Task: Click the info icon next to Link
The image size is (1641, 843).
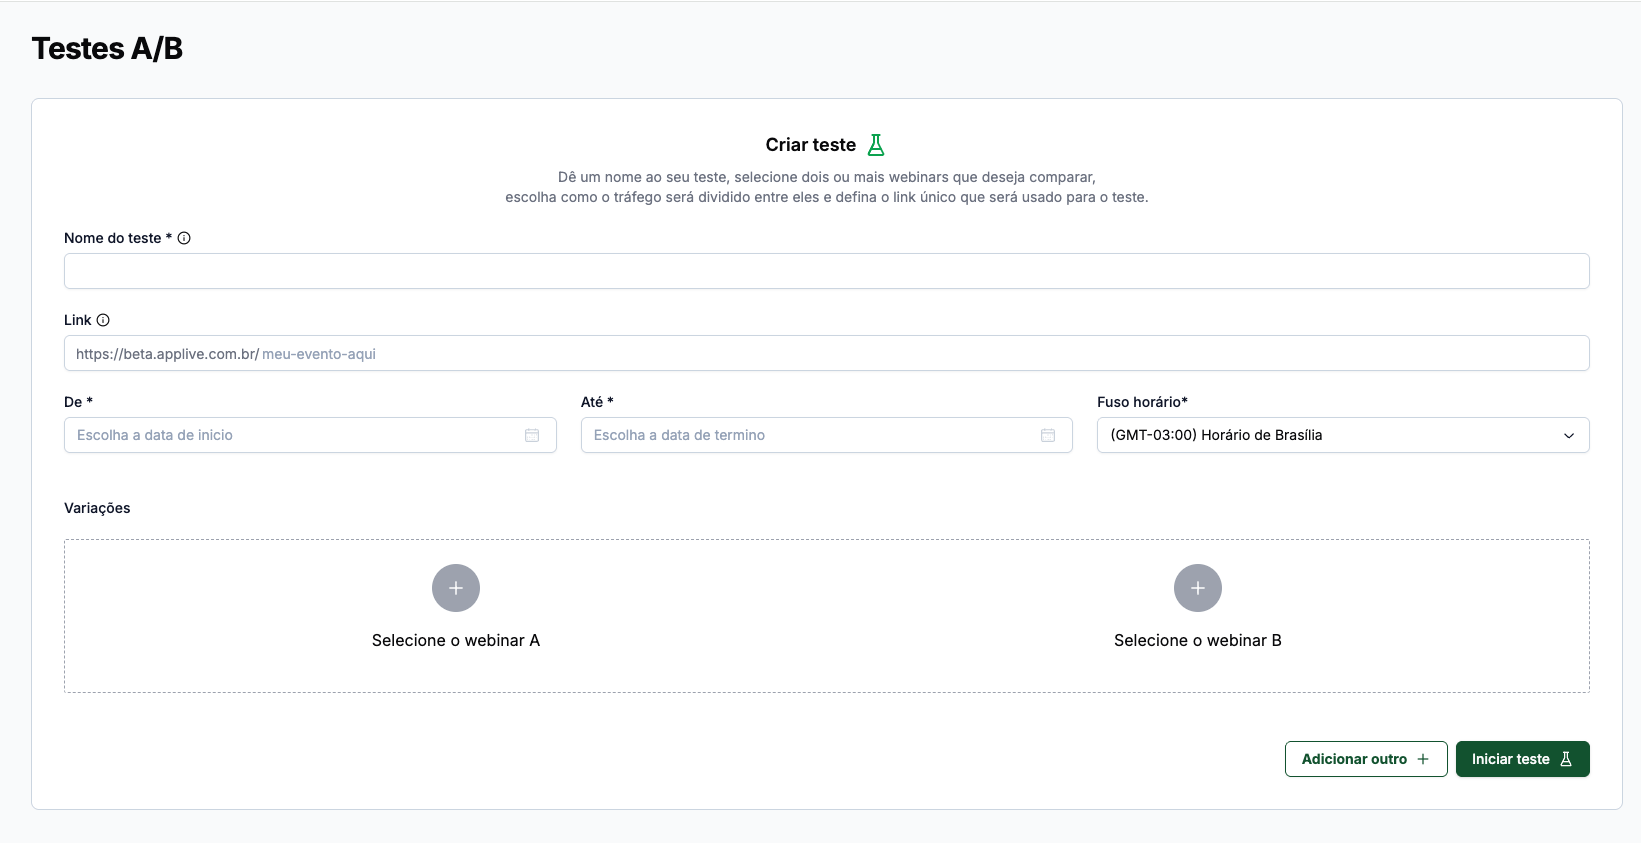Action: (103, 320)
